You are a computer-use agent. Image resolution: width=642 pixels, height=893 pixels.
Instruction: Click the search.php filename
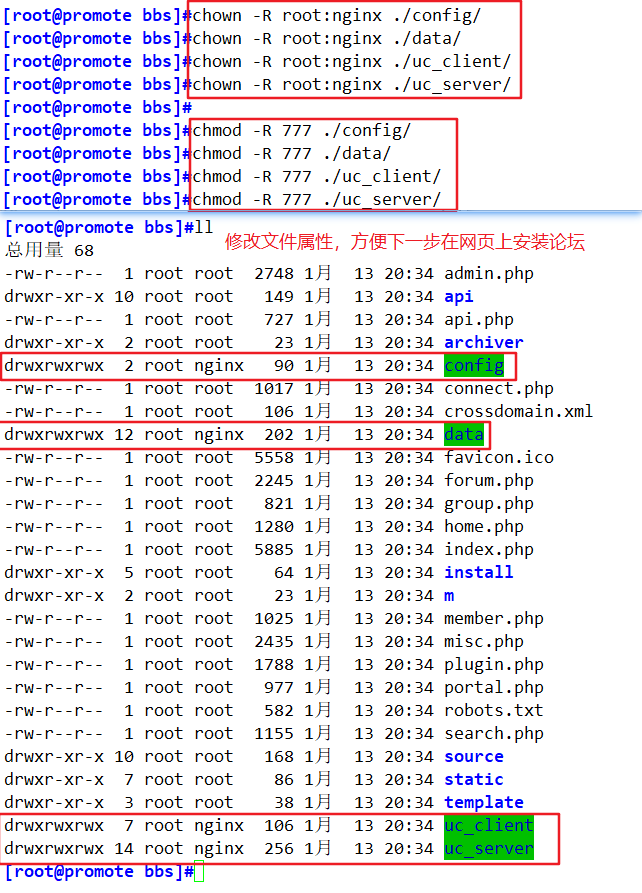(494, 734)
